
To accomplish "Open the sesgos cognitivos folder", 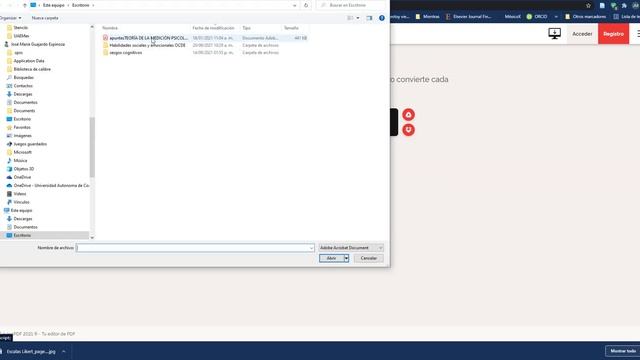I will 126,53.
